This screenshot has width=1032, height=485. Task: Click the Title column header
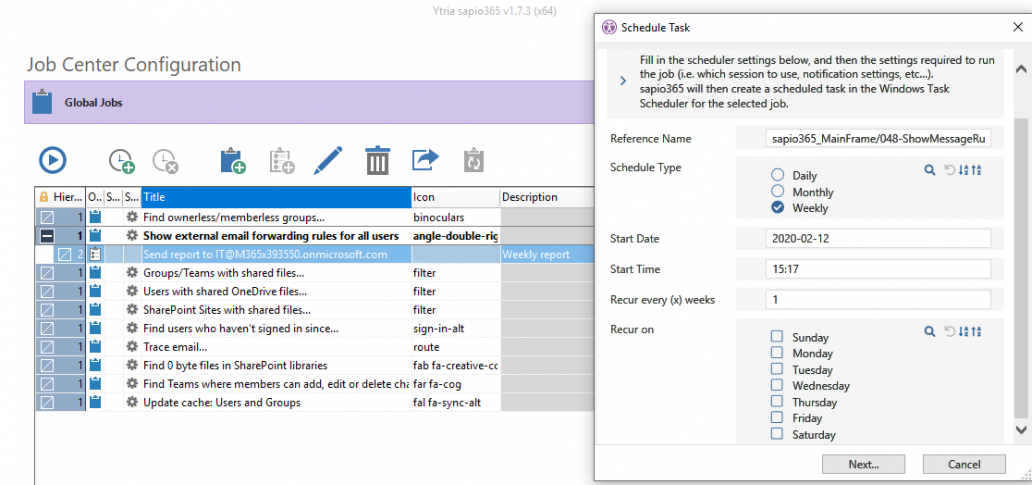[276, 197]
